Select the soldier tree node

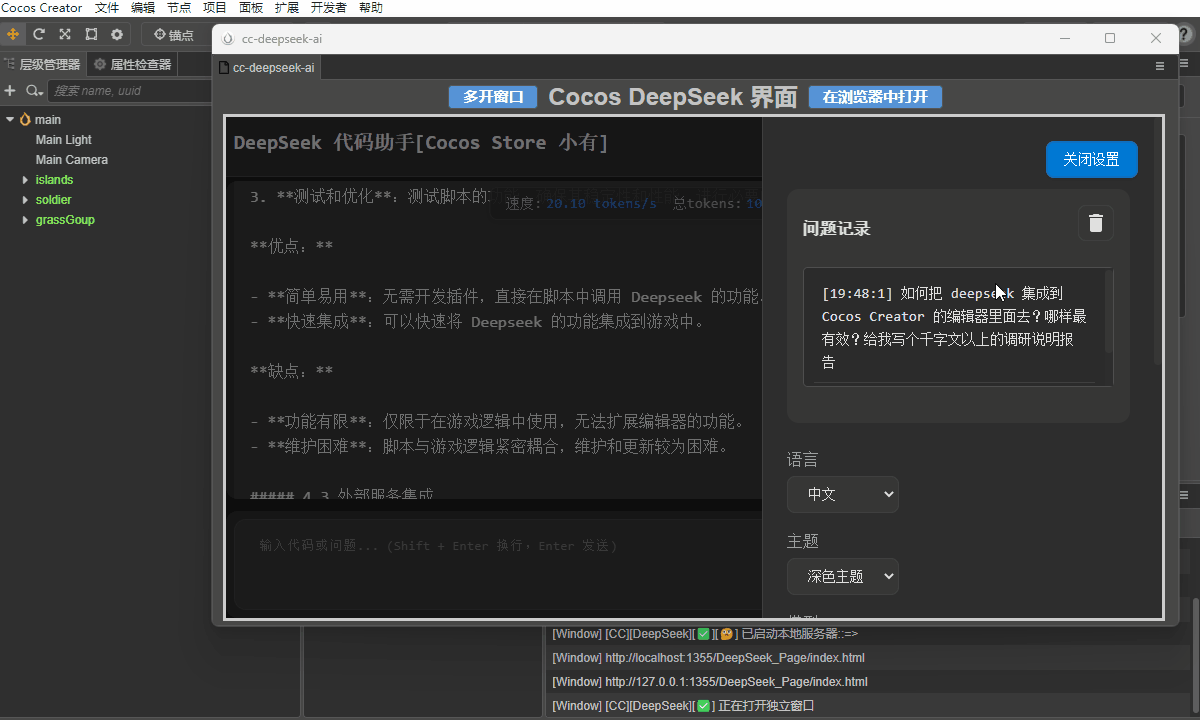click(53, 200)
